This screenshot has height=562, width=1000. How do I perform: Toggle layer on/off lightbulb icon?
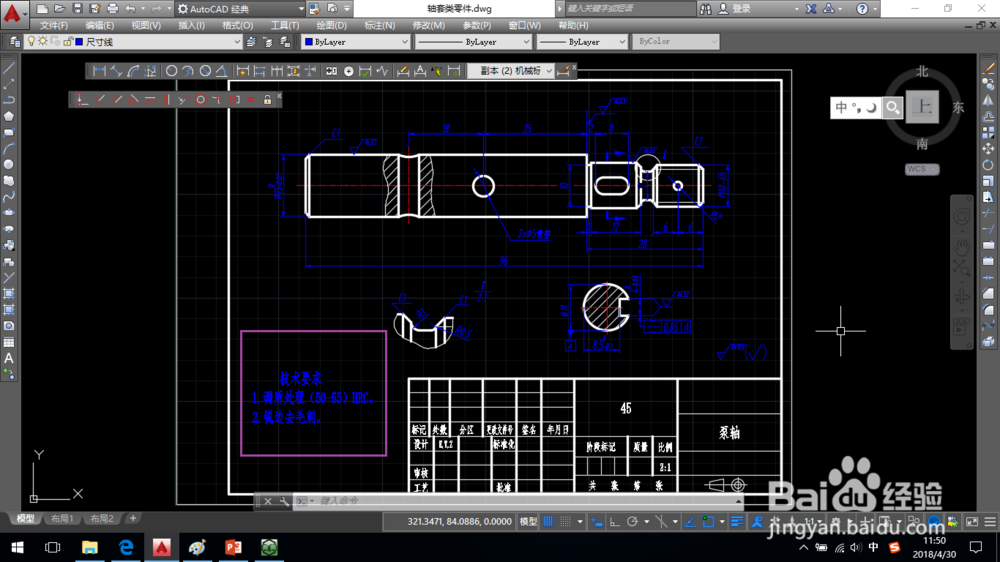pyautogui.click(x=31, y=41)
